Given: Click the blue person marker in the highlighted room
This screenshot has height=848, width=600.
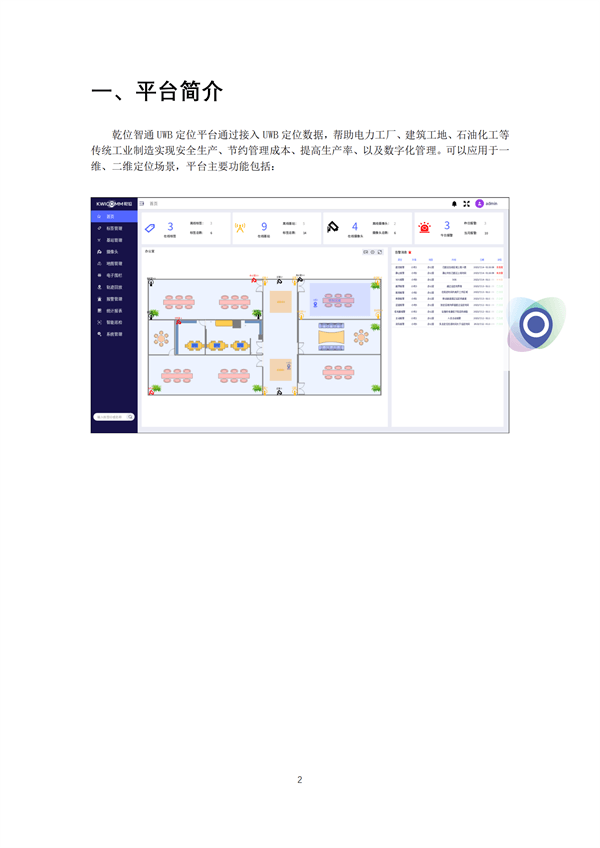Looking at the screenshot, I should (x=315, y=304).
